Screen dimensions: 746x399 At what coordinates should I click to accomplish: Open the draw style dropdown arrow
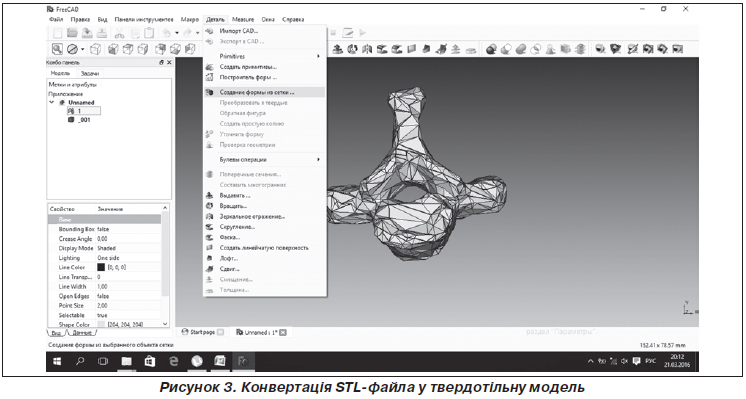[82, 49]
